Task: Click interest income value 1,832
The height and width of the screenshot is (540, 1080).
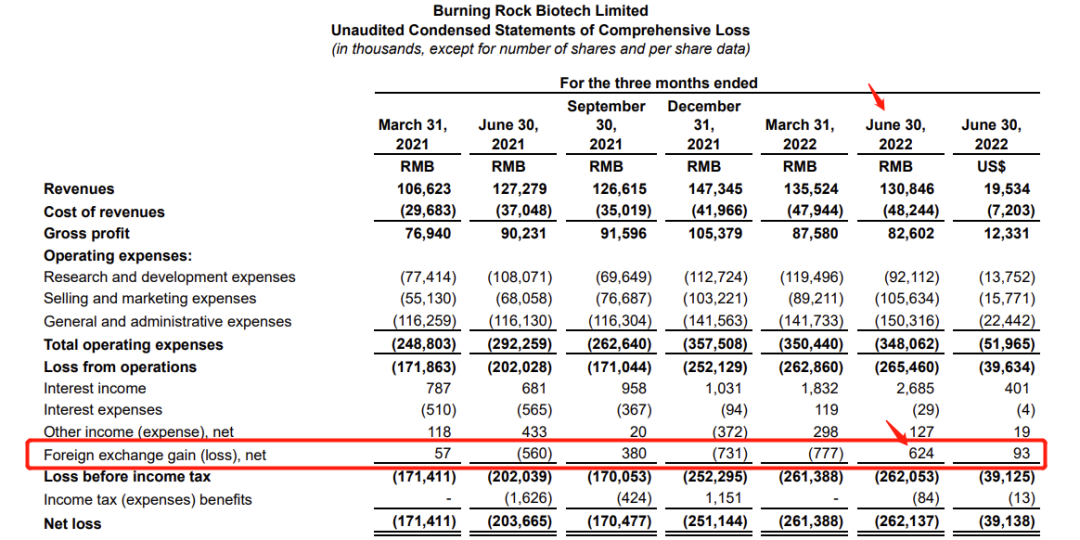Action: [x=820, y=388]
